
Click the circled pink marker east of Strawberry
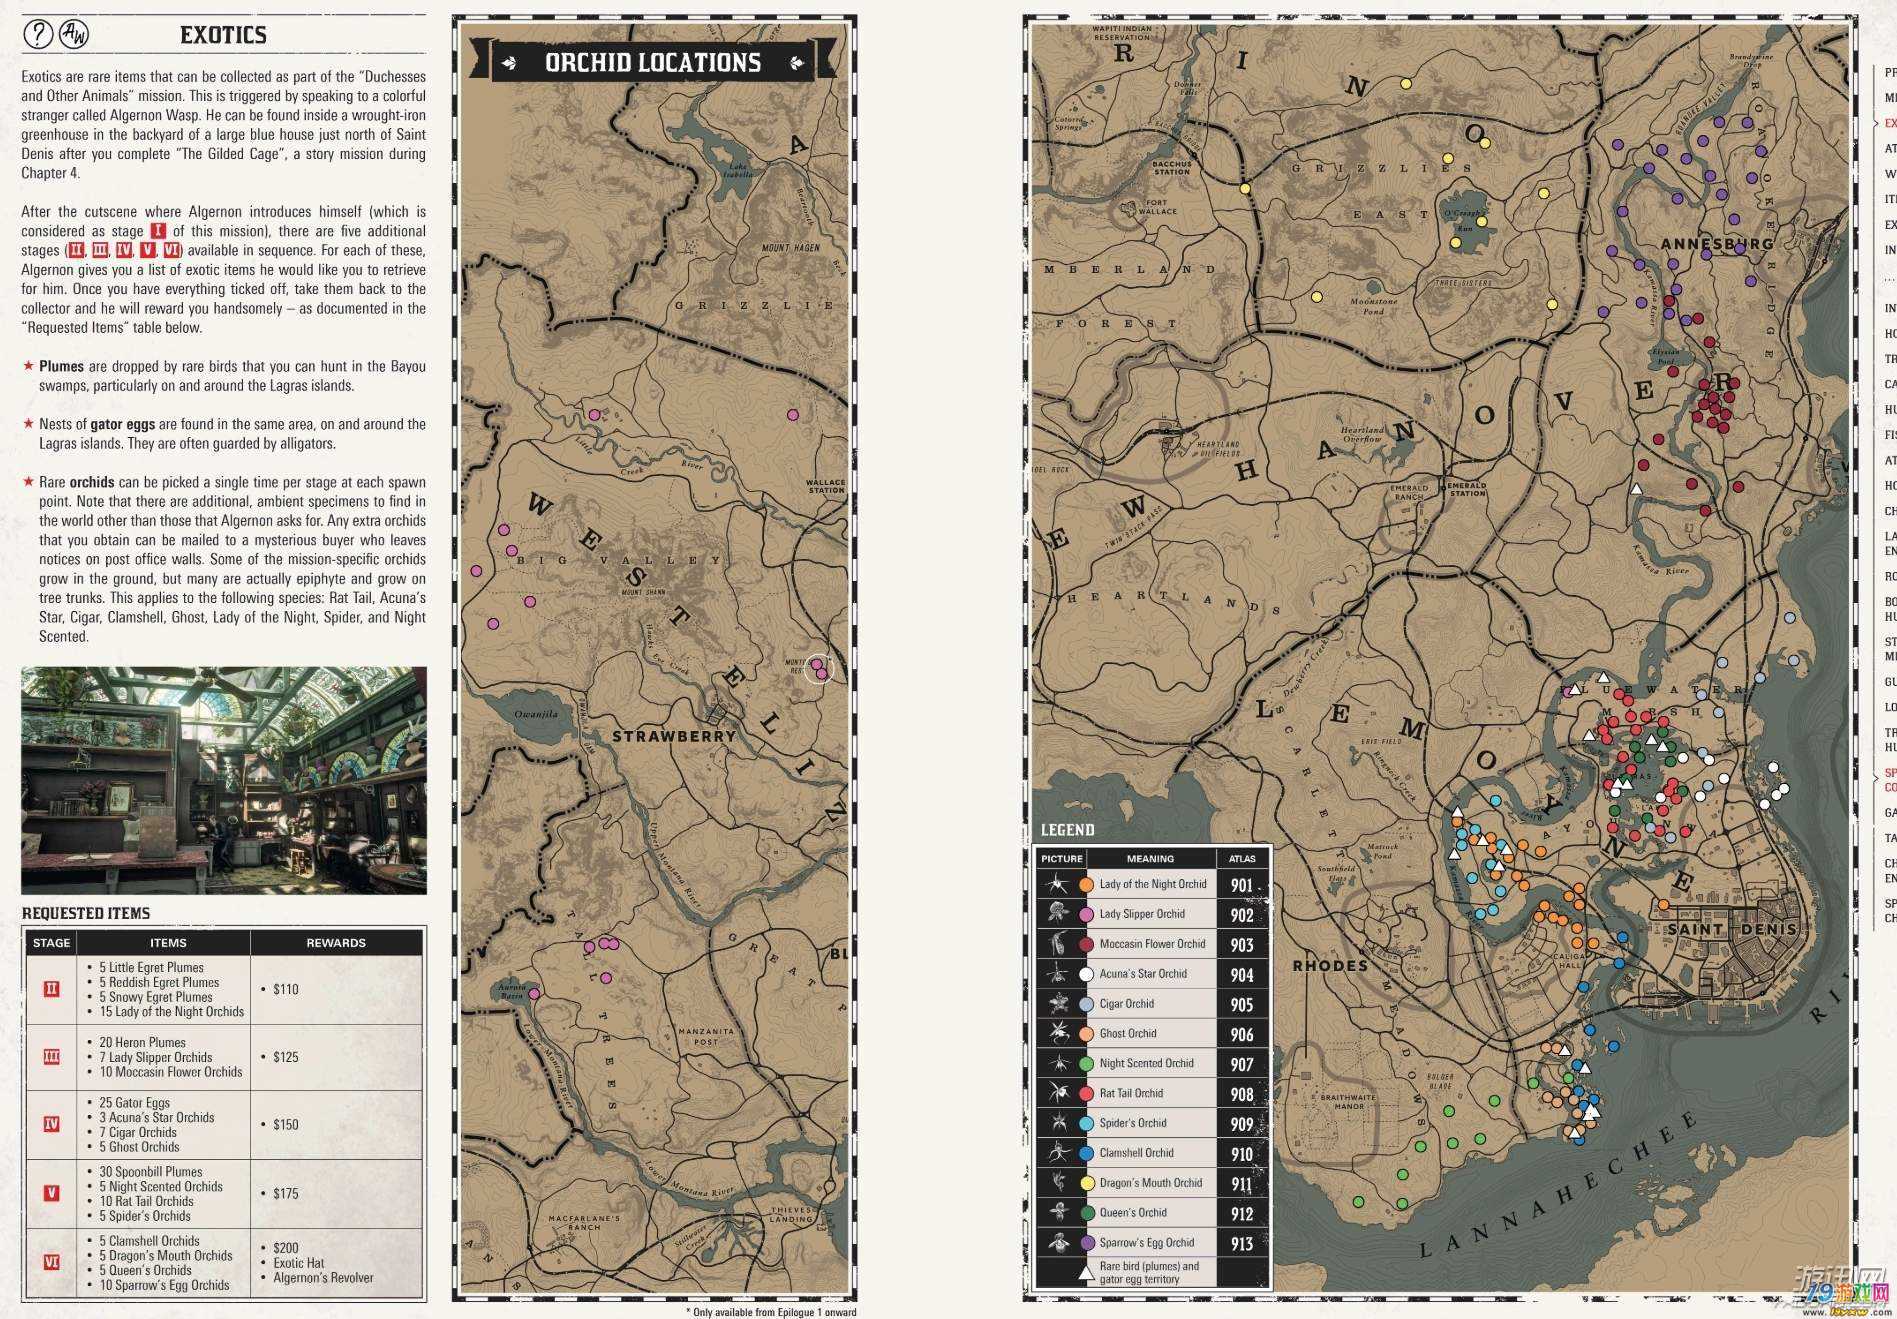[x=818, y=667]
